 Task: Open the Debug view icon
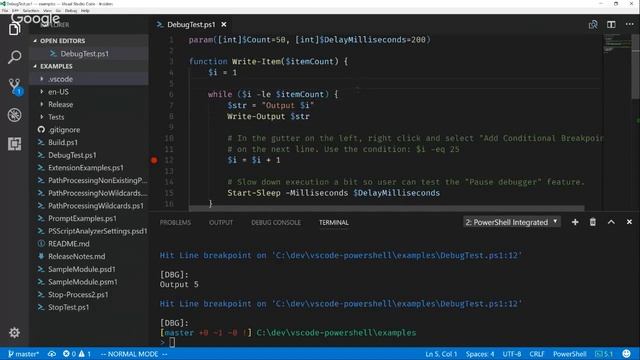click(x=15, y=115)
